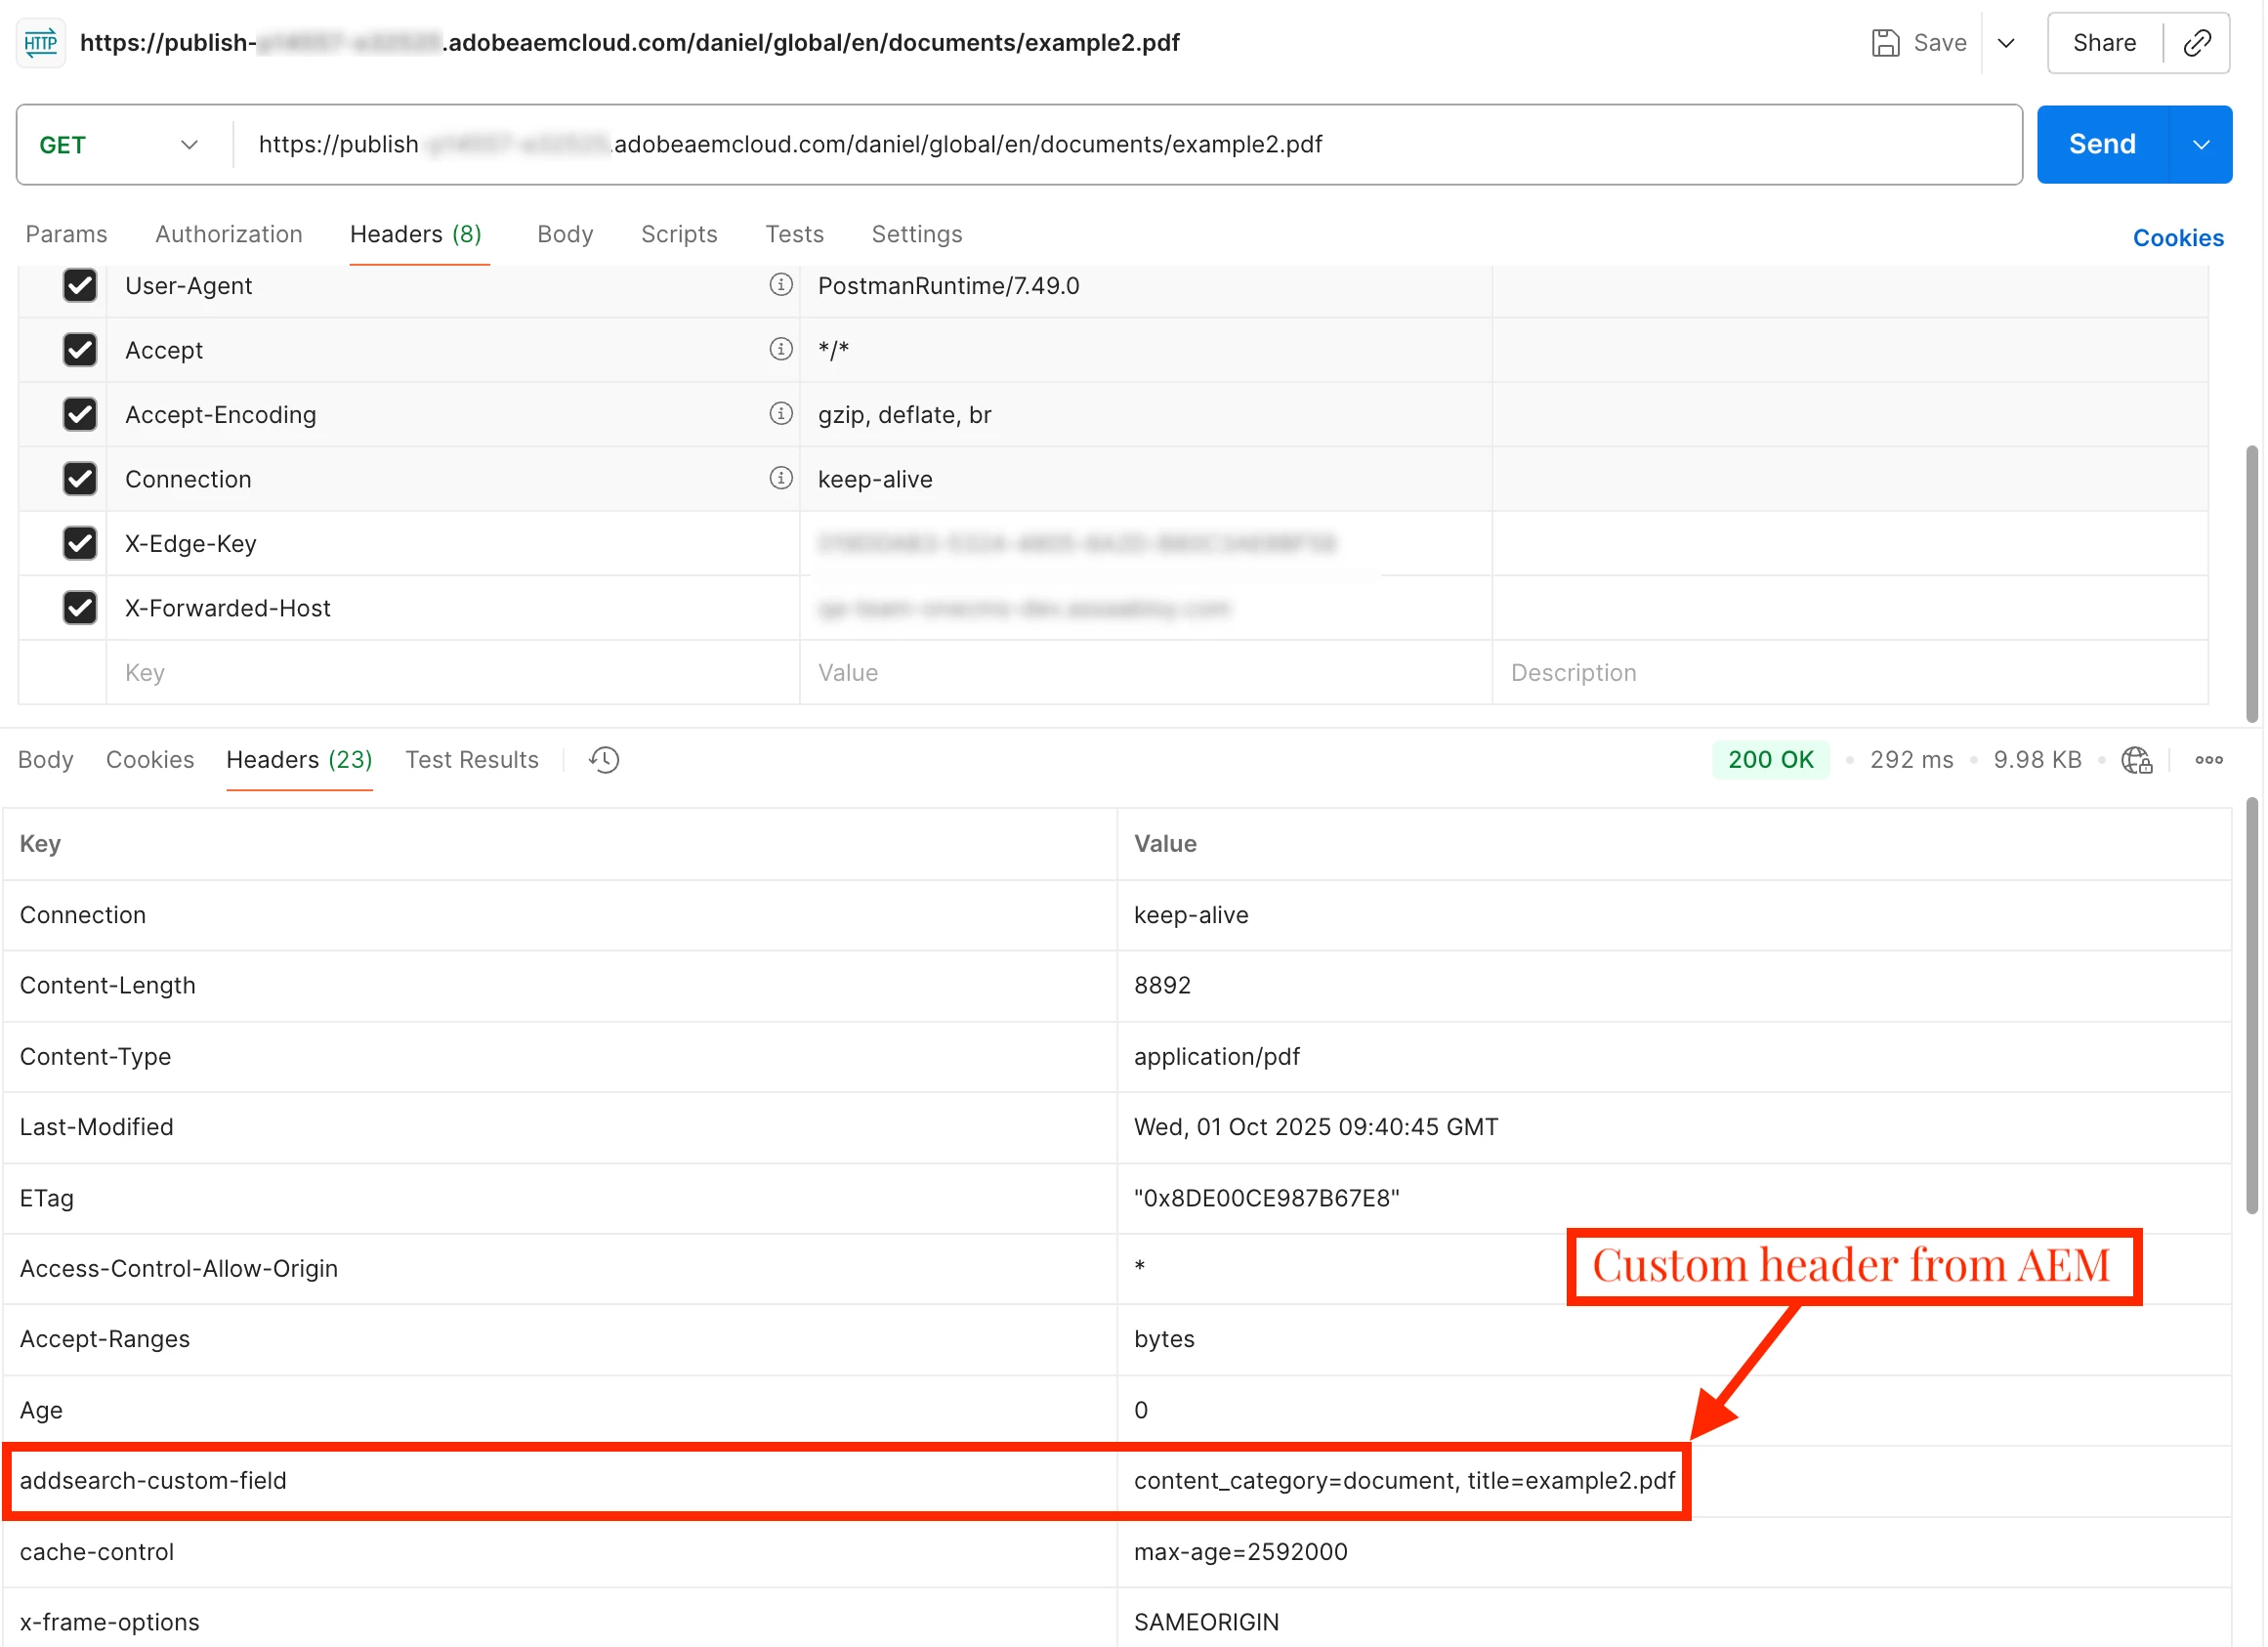Click the blue Send button
This screenshot has height=1647, width=2268.
2101,145
